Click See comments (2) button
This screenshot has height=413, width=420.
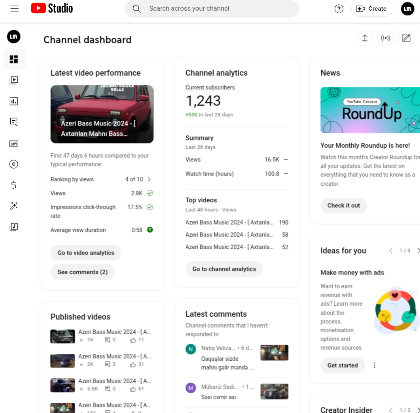click(x=82, y=272)
